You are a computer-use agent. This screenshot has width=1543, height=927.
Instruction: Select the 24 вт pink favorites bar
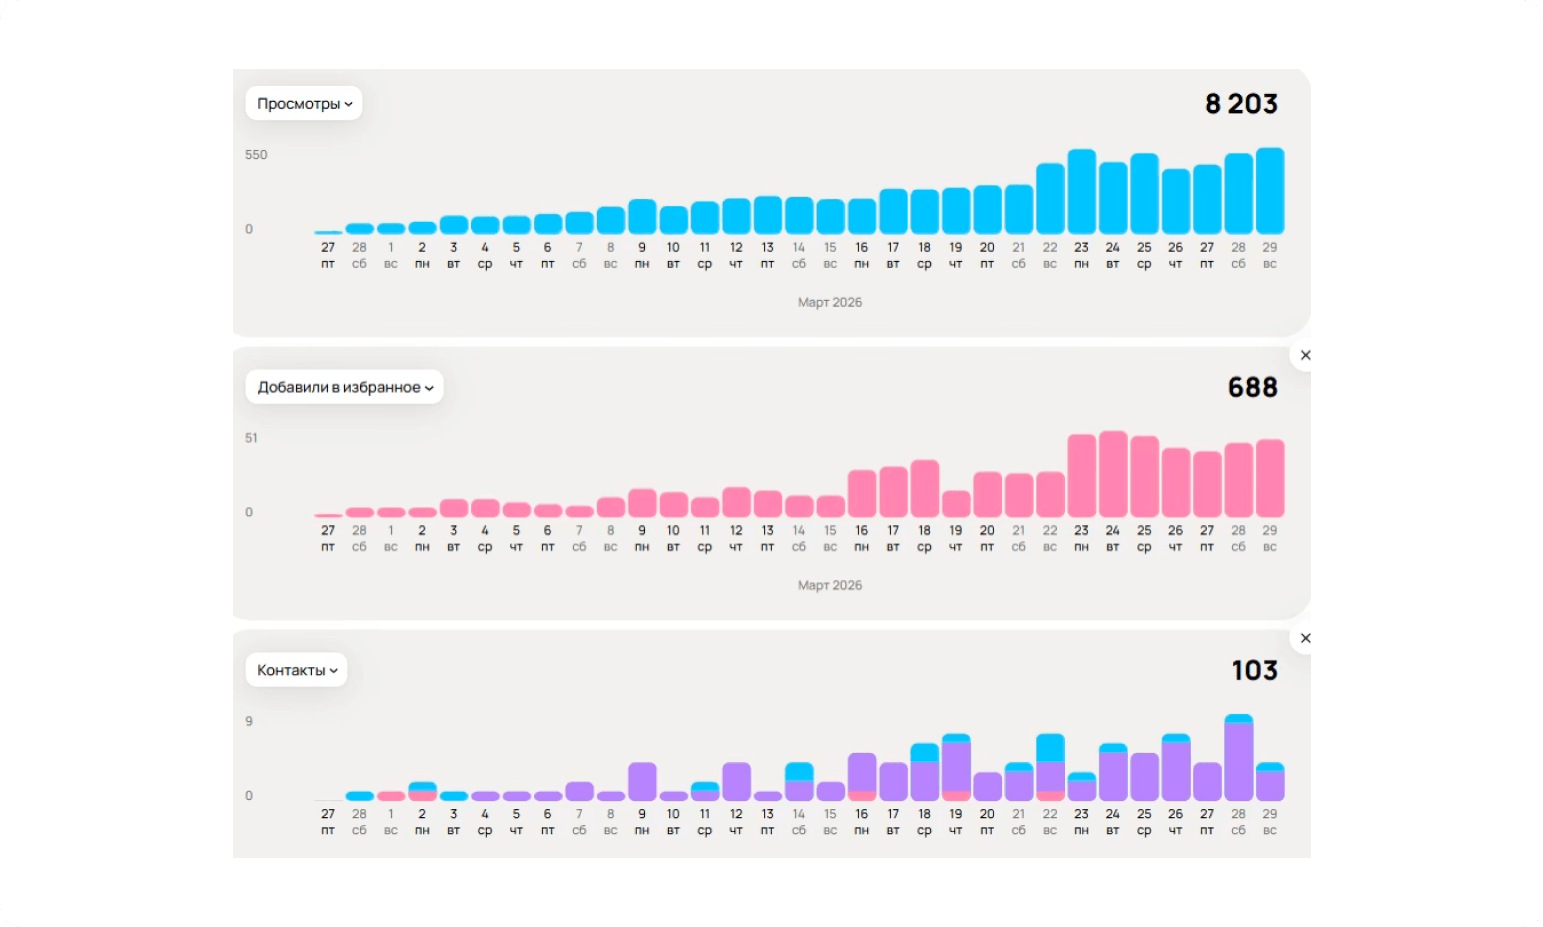(1113, 474)
